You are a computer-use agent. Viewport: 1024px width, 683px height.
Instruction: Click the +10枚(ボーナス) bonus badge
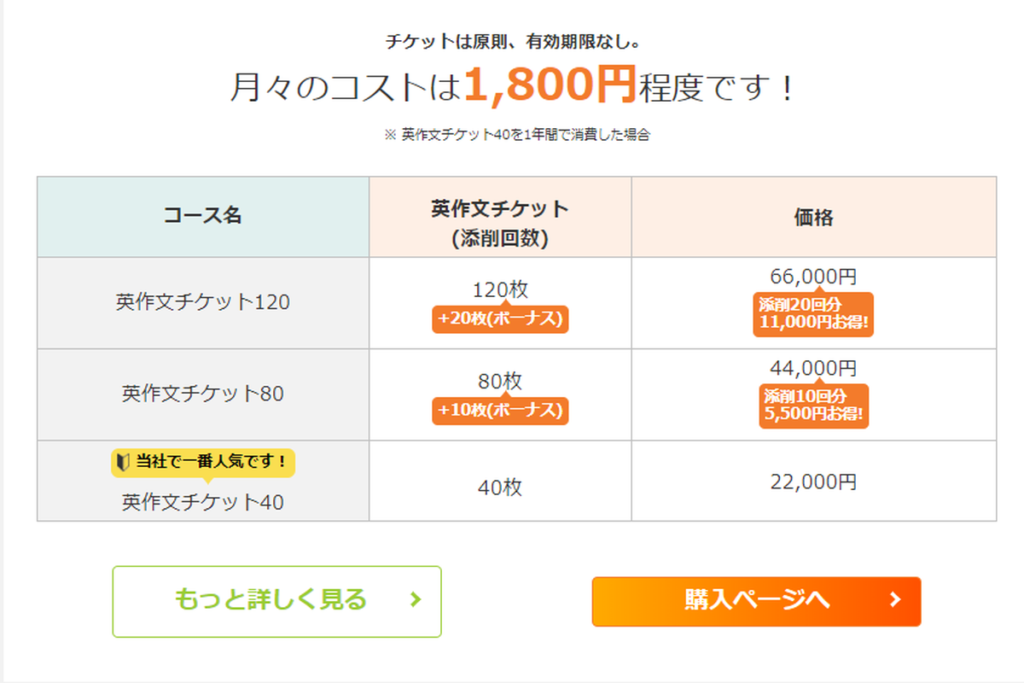[x=500, y=411]
